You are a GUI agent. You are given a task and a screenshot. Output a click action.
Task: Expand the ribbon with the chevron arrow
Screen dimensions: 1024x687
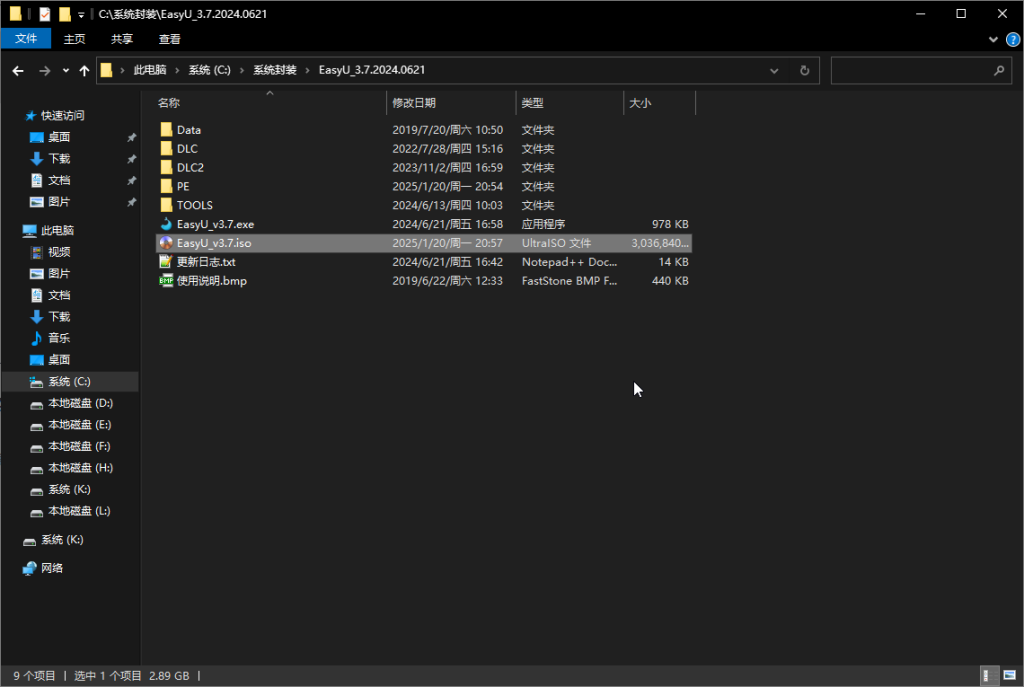993,39
